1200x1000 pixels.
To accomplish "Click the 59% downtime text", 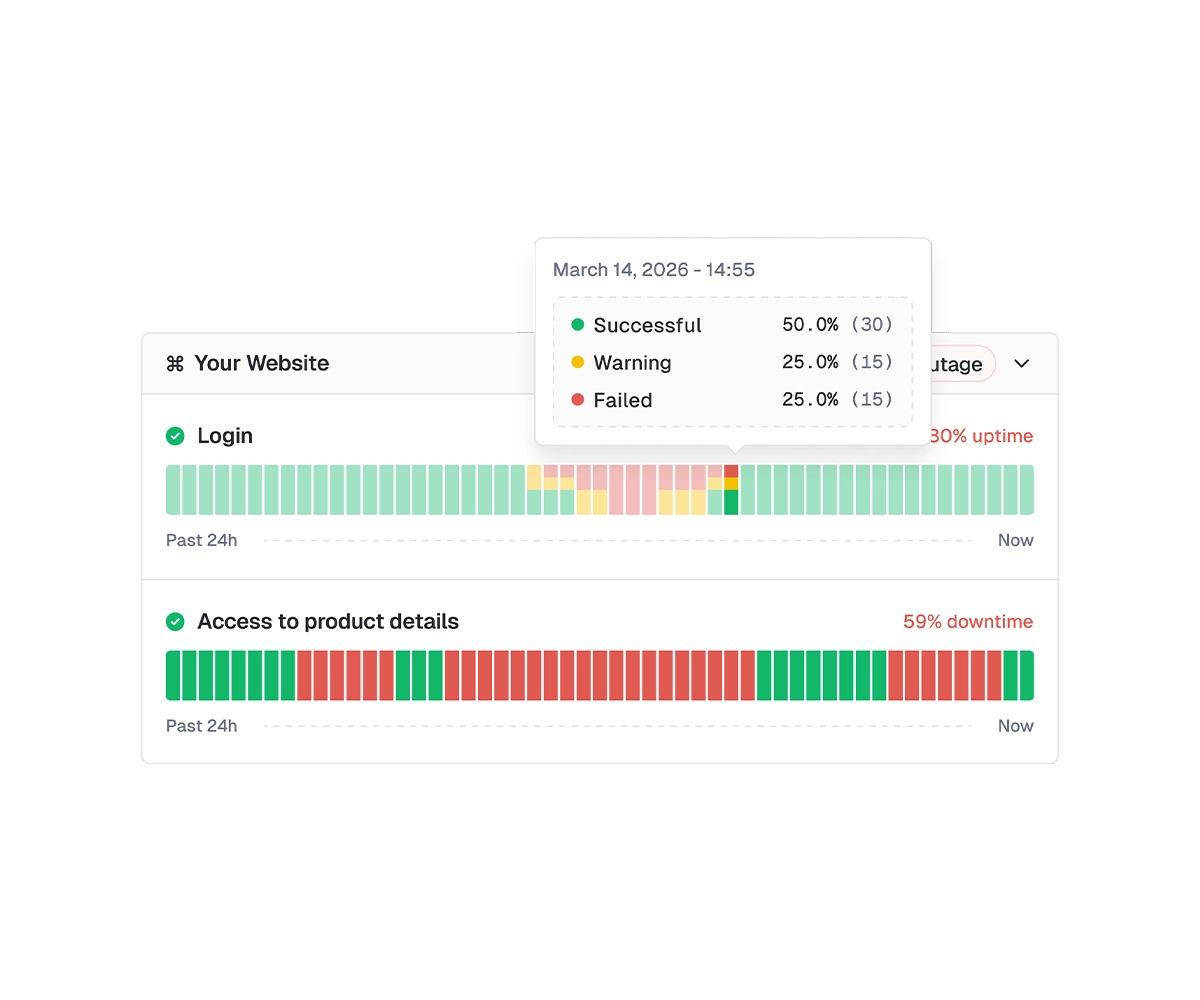I will click(968, 622).
